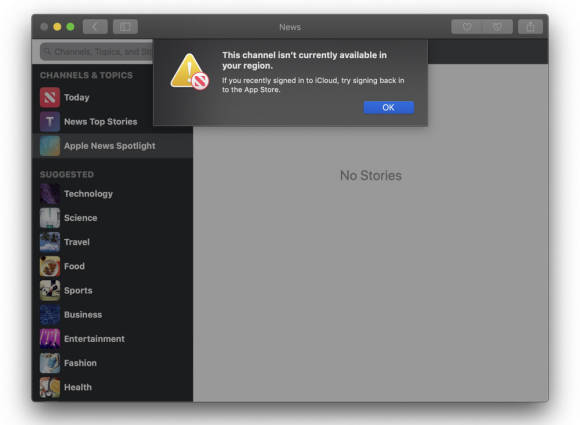The image size is (580, 425).
Task: Click the Technology topic thumbnail
Action: pyautogui.click(x=50, y=194)
